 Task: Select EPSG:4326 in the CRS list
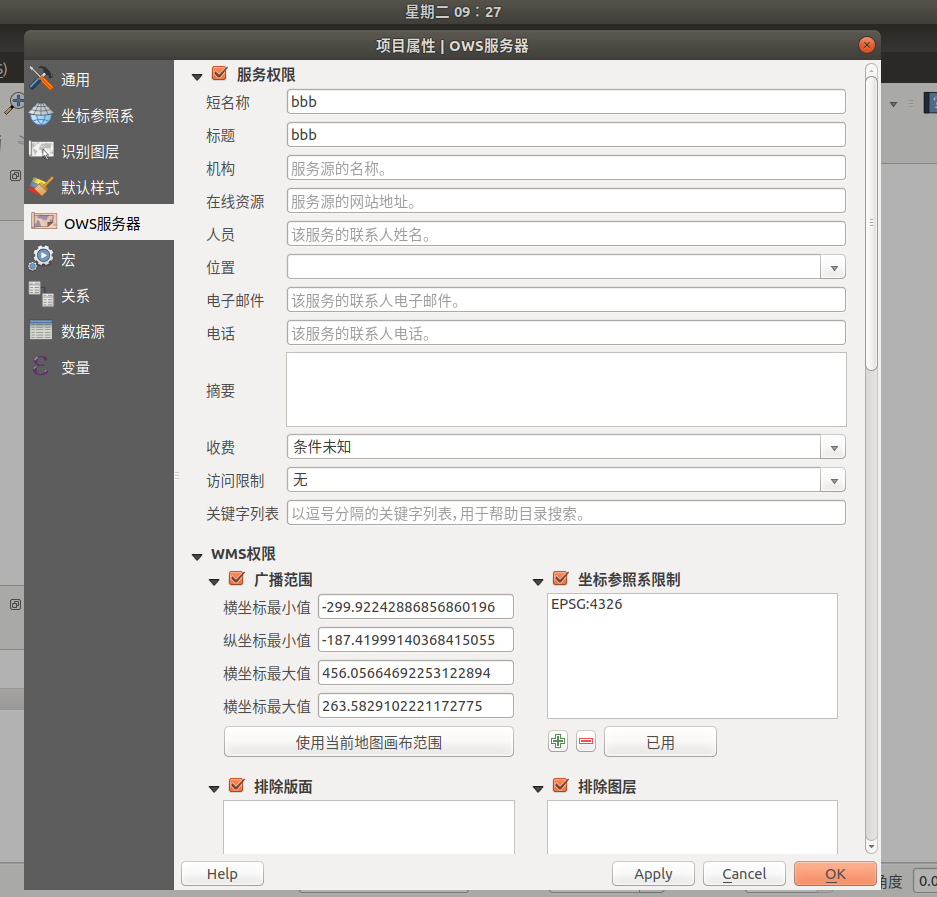[x=587, y=604]
